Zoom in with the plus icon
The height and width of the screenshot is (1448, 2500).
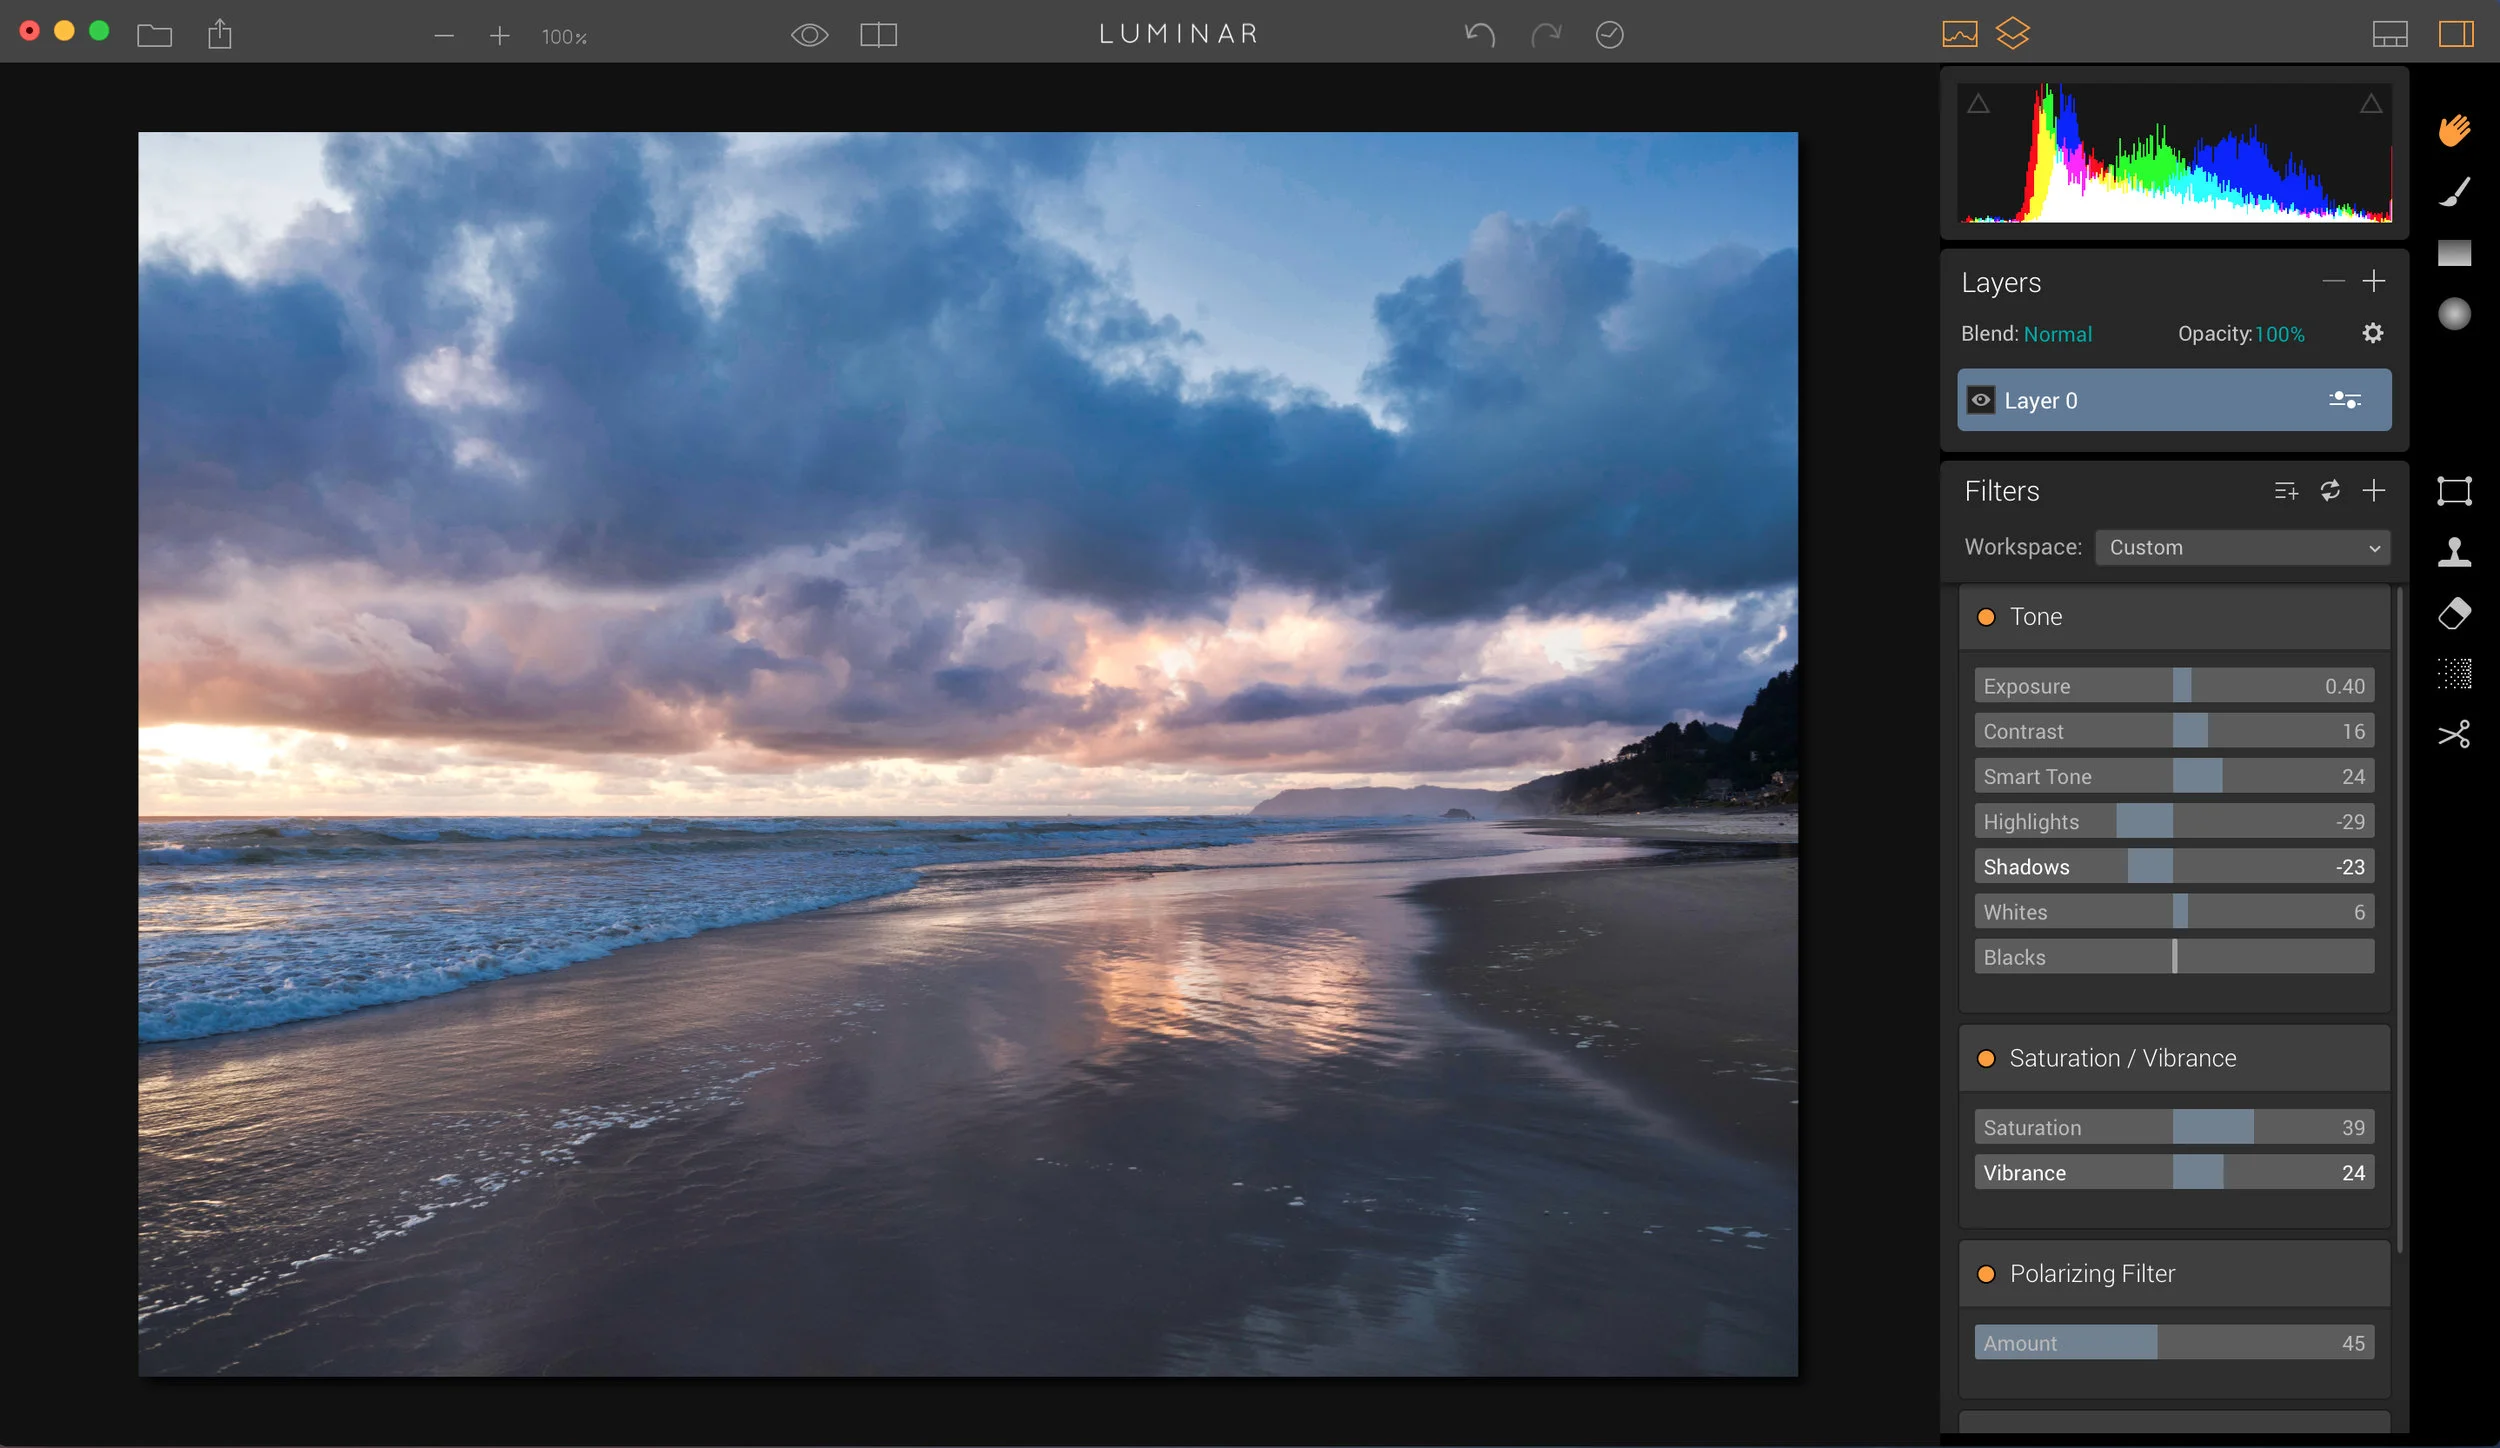click(x=499, y=36)
